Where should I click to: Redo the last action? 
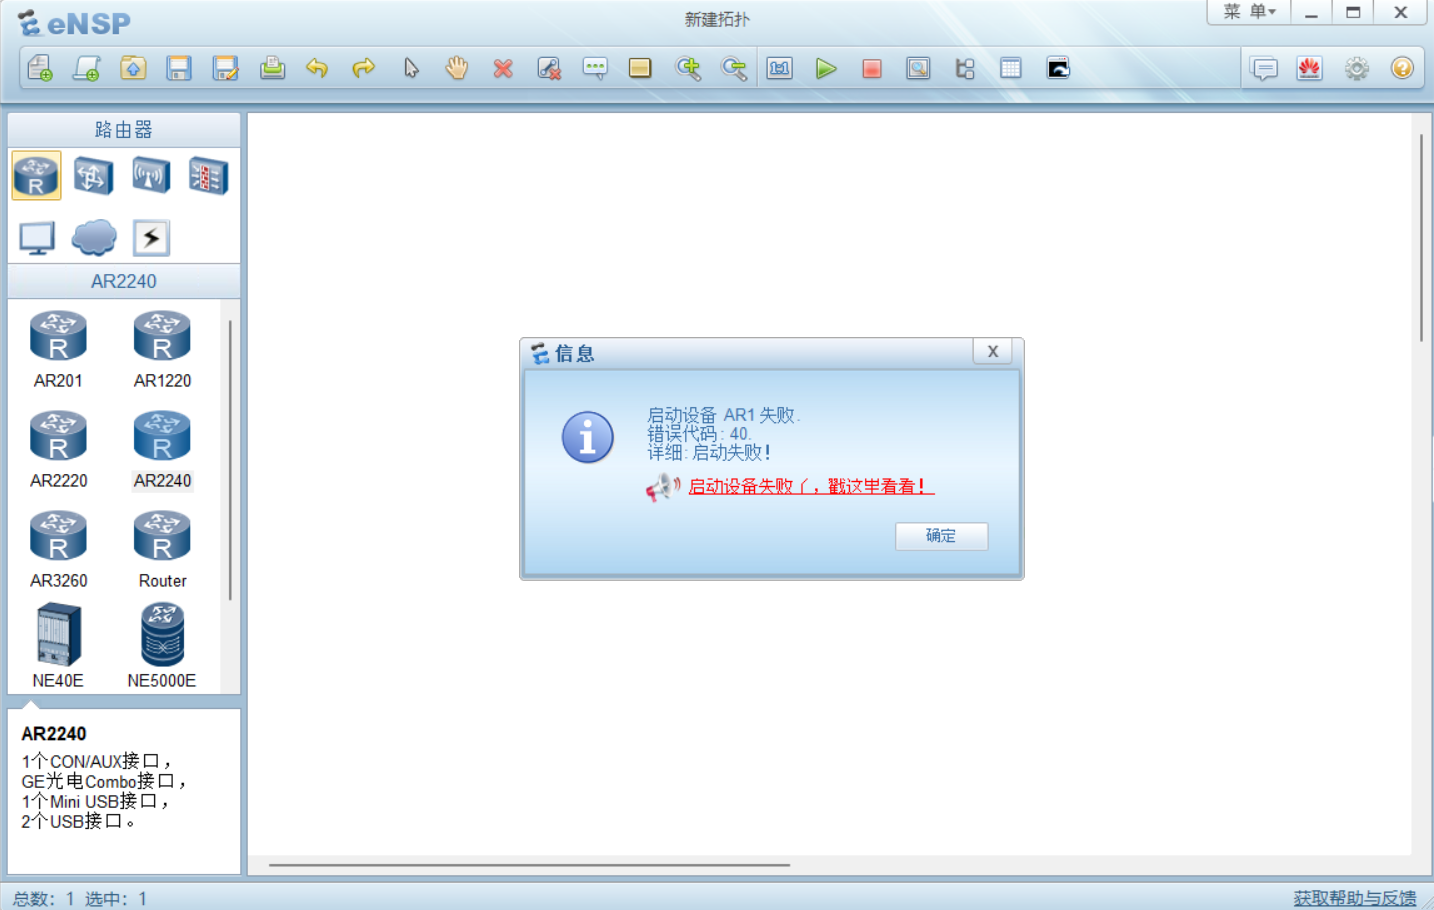point(364,68)
